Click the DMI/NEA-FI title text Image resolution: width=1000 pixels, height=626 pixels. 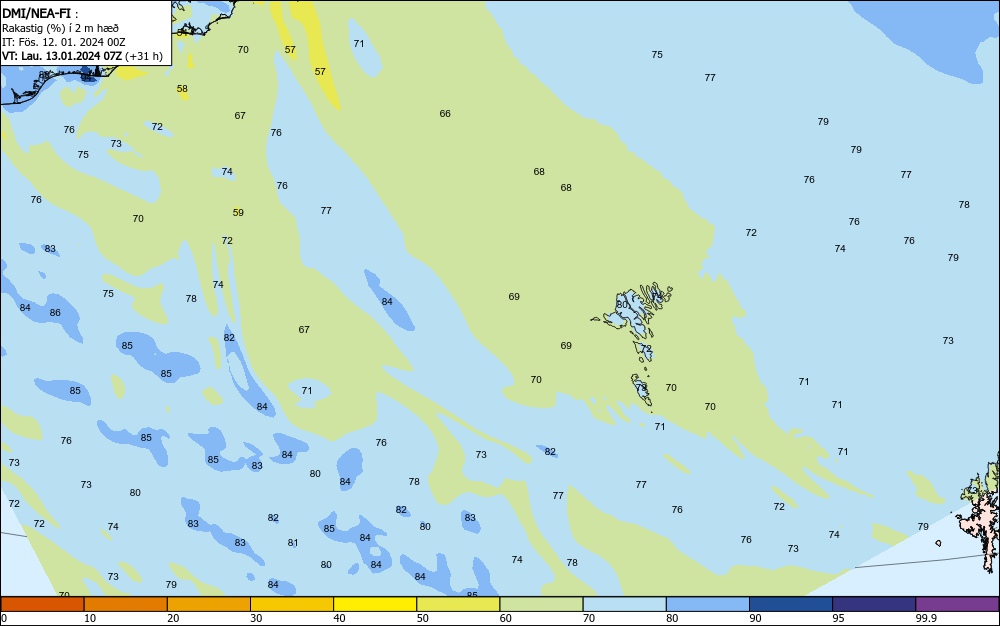coord(36,13)
